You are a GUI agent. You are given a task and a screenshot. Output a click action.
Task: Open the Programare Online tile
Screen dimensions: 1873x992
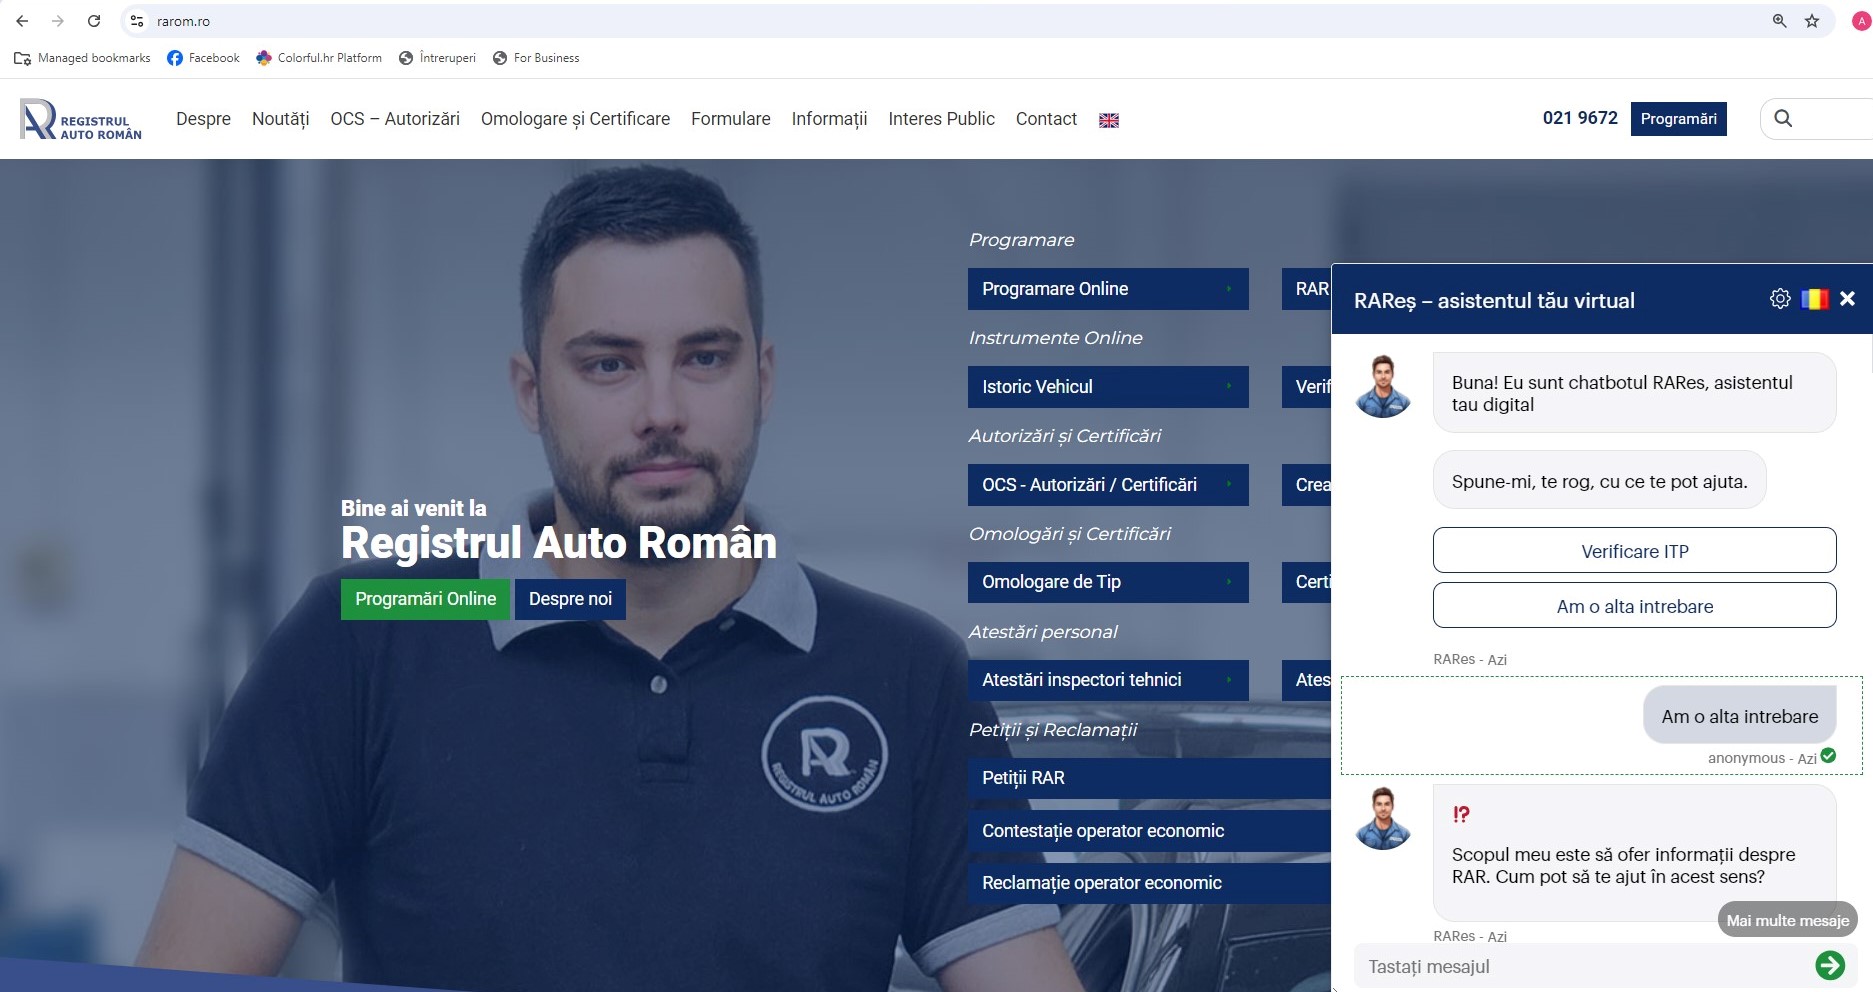pos(1108,289)
